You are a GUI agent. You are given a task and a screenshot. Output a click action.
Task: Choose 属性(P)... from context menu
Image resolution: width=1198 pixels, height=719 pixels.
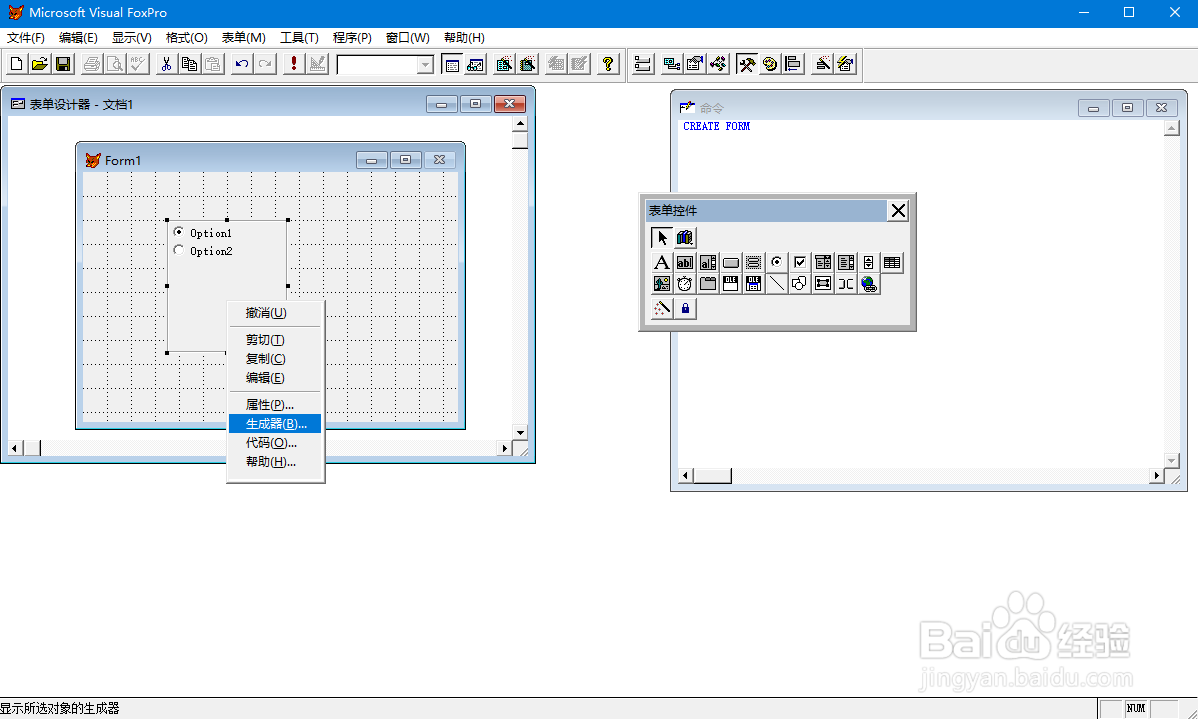[x=275, y=404]
